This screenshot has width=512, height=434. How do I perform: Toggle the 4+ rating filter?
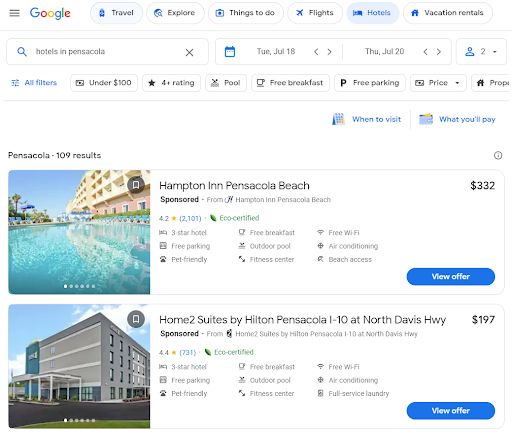[171, 83]
